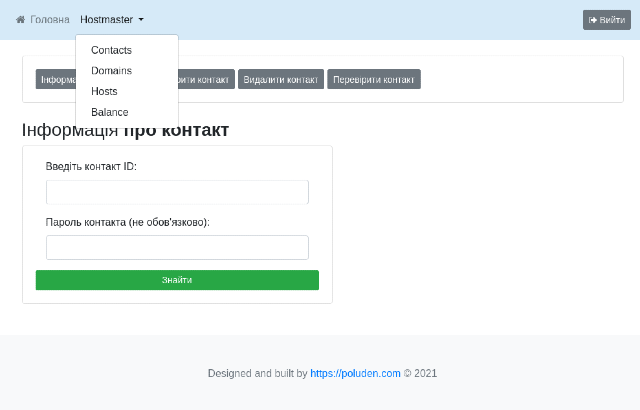
Task: Choose Domains in the dropdown menu
Action: (111, 71)
